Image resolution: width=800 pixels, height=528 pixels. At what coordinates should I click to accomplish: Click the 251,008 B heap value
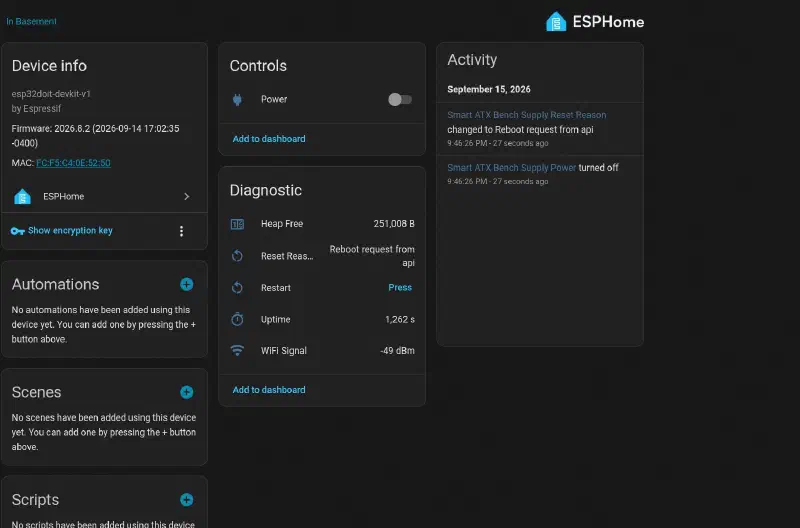click(x=394, y=224)
